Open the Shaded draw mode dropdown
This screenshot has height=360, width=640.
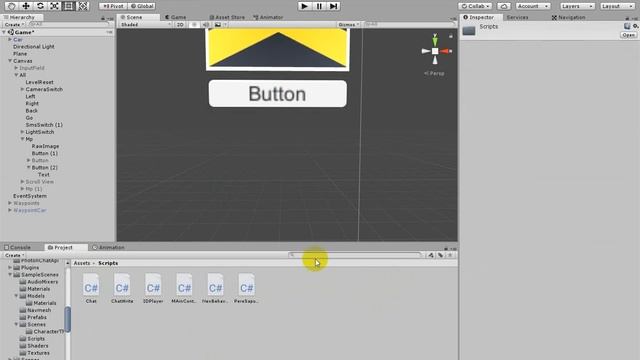(x=145, y=24)
